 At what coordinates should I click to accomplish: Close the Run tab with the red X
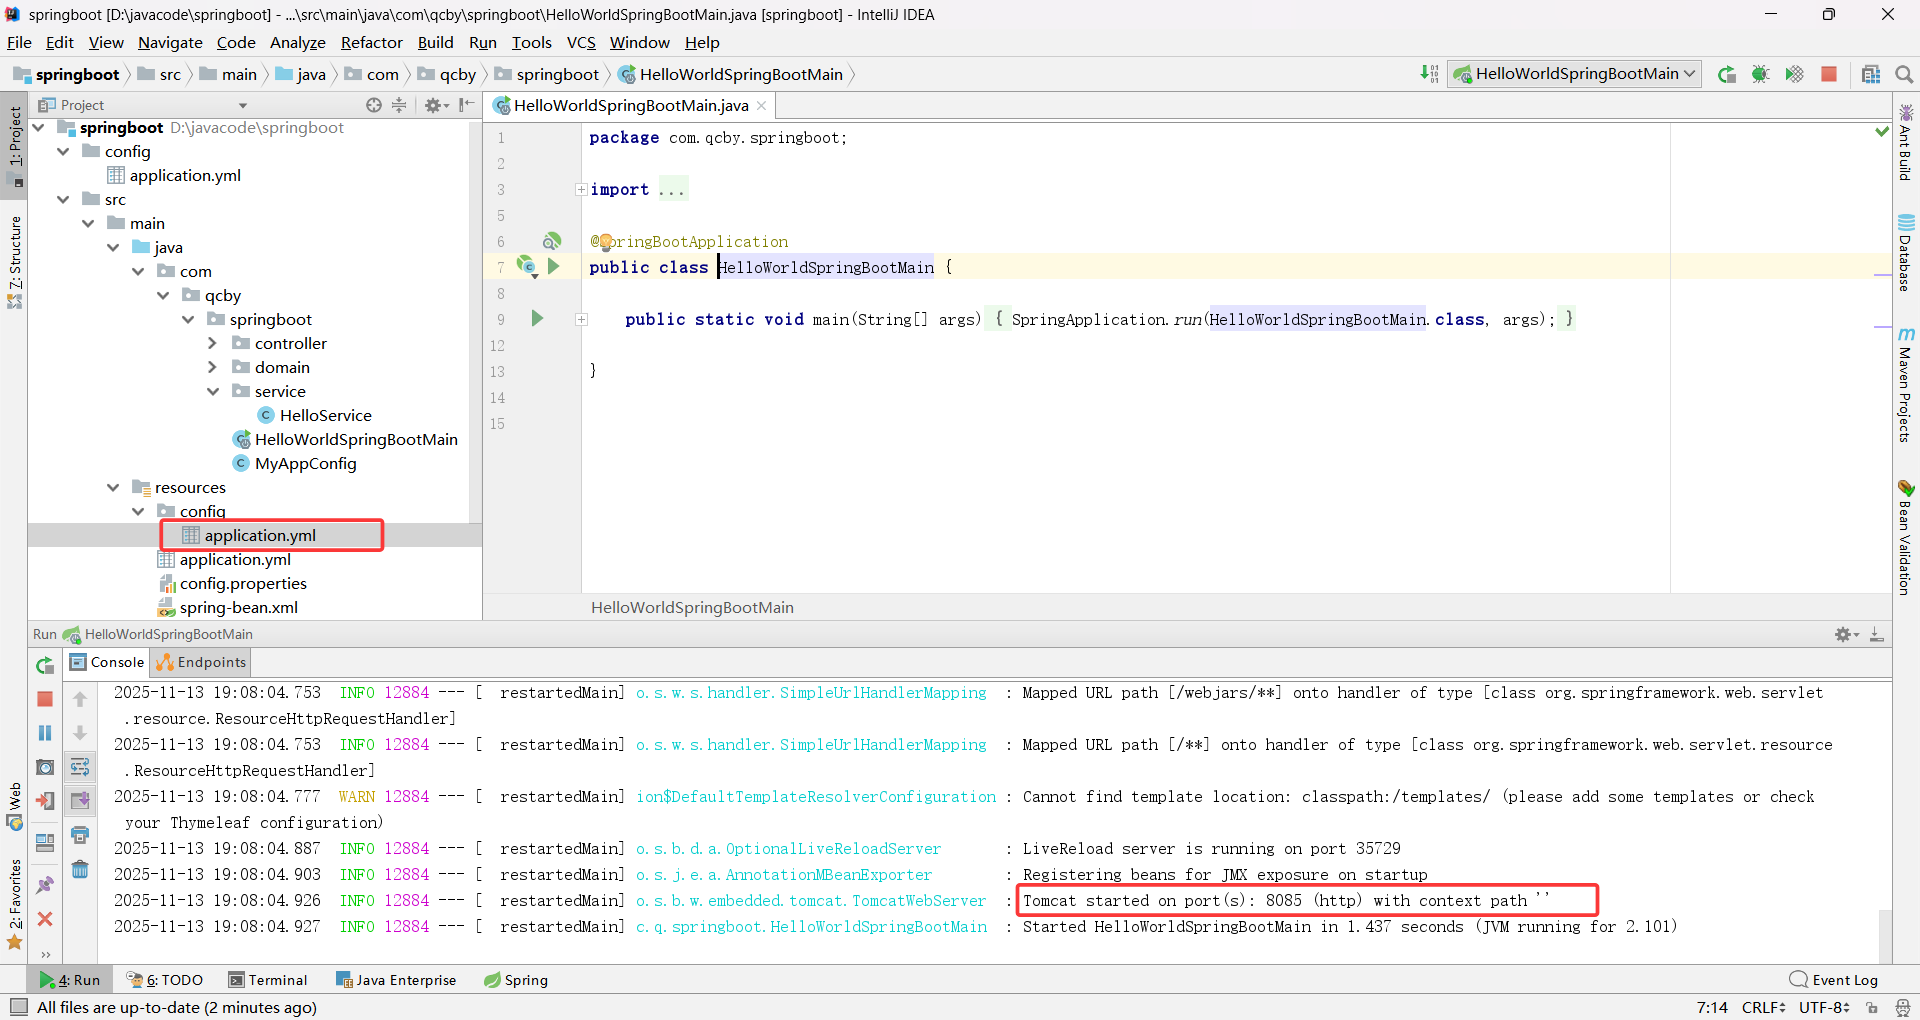pos(45,919)
